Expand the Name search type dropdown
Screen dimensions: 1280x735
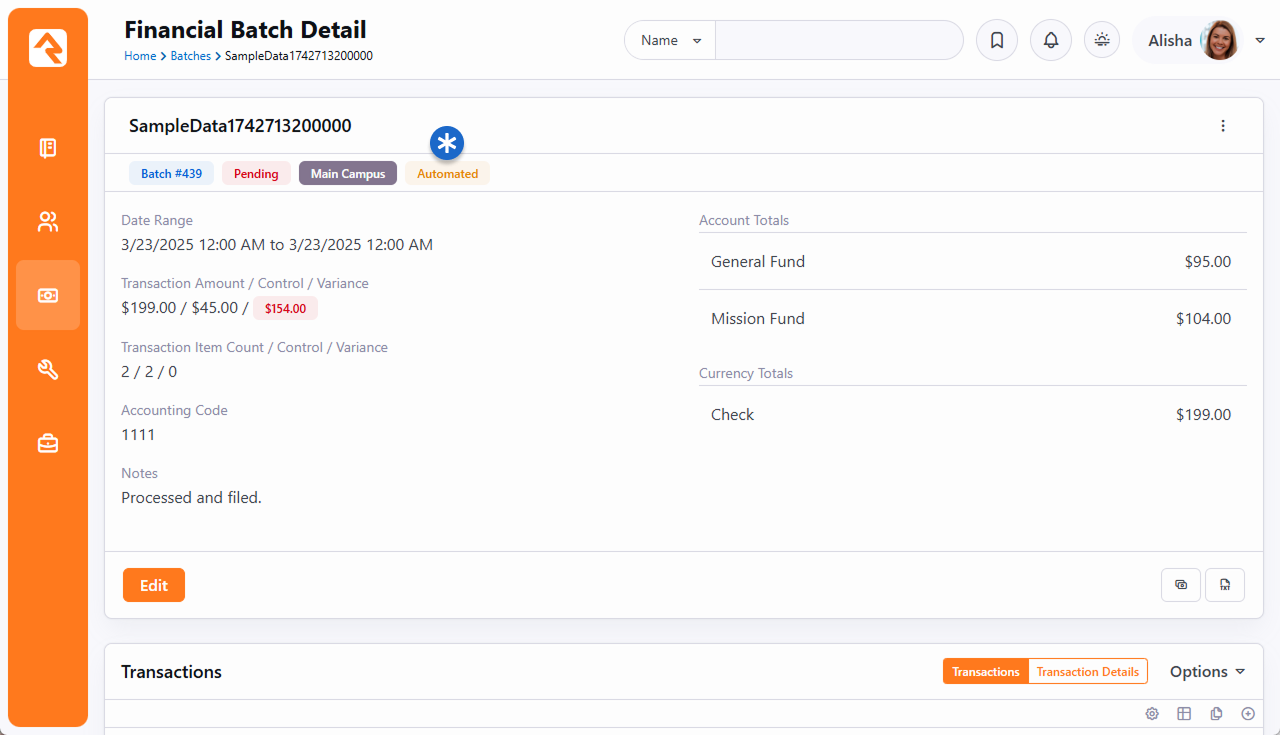click(670, 41)
